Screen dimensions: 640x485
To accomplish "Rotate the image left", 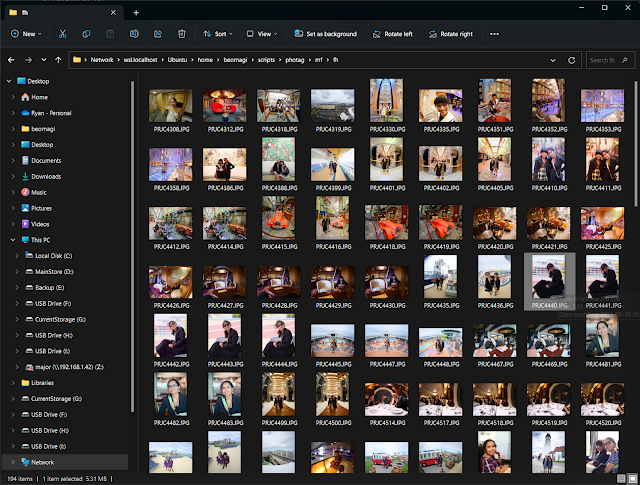I will pyautogui.click(x=393, y=34).
